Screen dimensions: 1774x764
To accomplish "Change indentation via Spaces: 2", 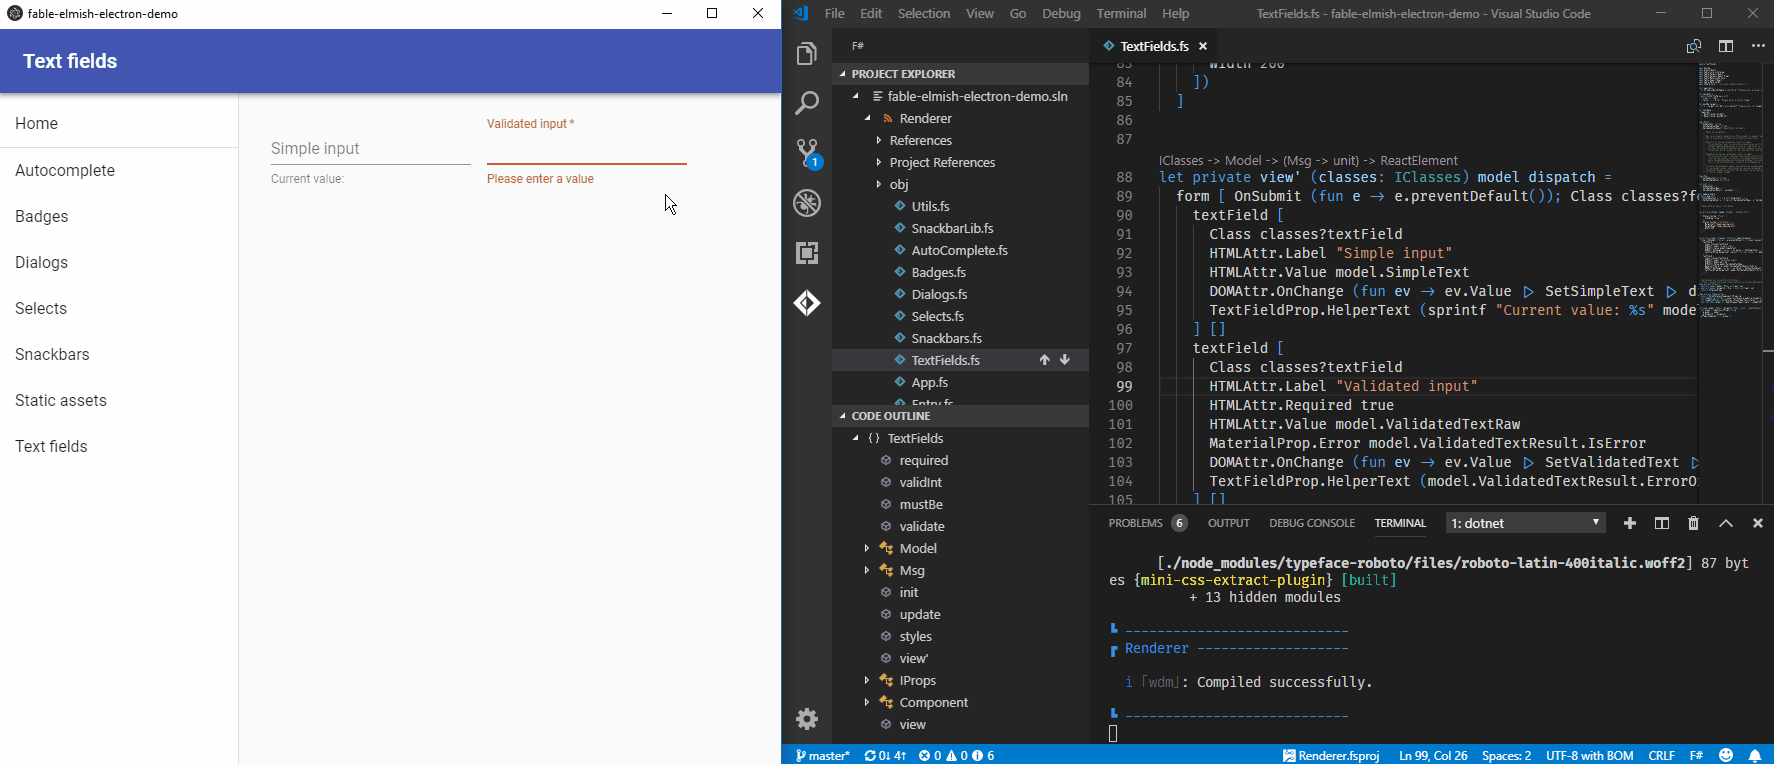I will [1506, 755].
